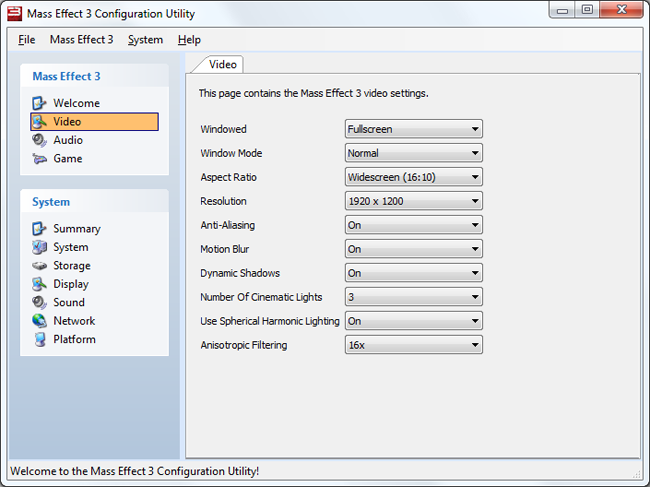Open the Help menu
This screenshot has height=487, width=650.
point(189,40)
